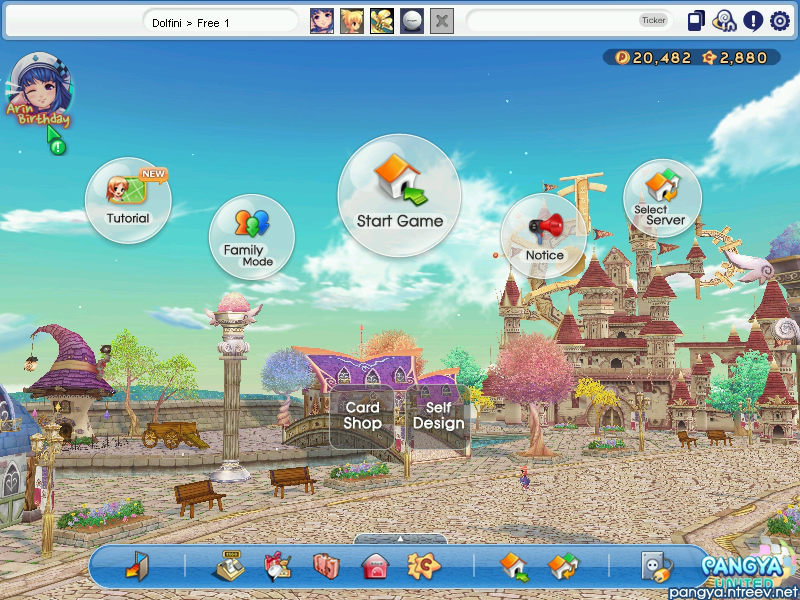Click the exit door icon
The width and height of the screenshot is (800, 600).
137,566
